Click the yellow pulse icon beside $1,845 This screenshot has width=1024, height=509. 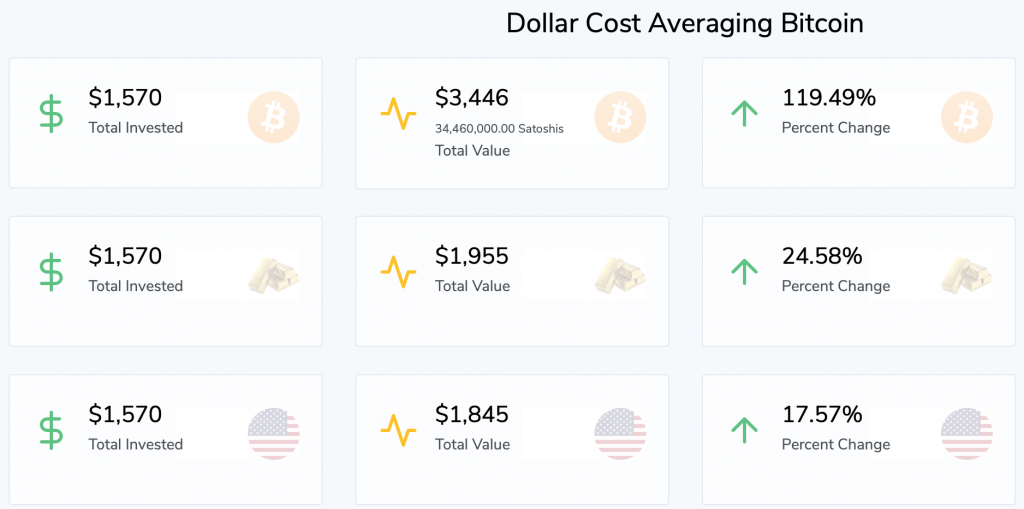398,430
